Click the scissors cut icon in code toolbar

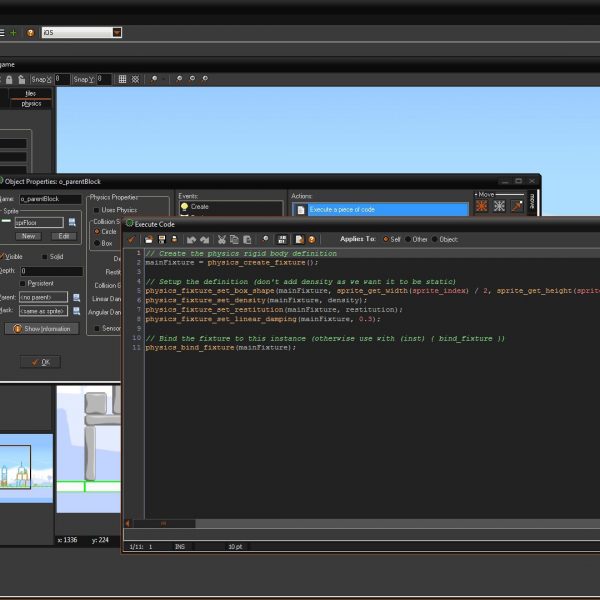pos(221,239)
